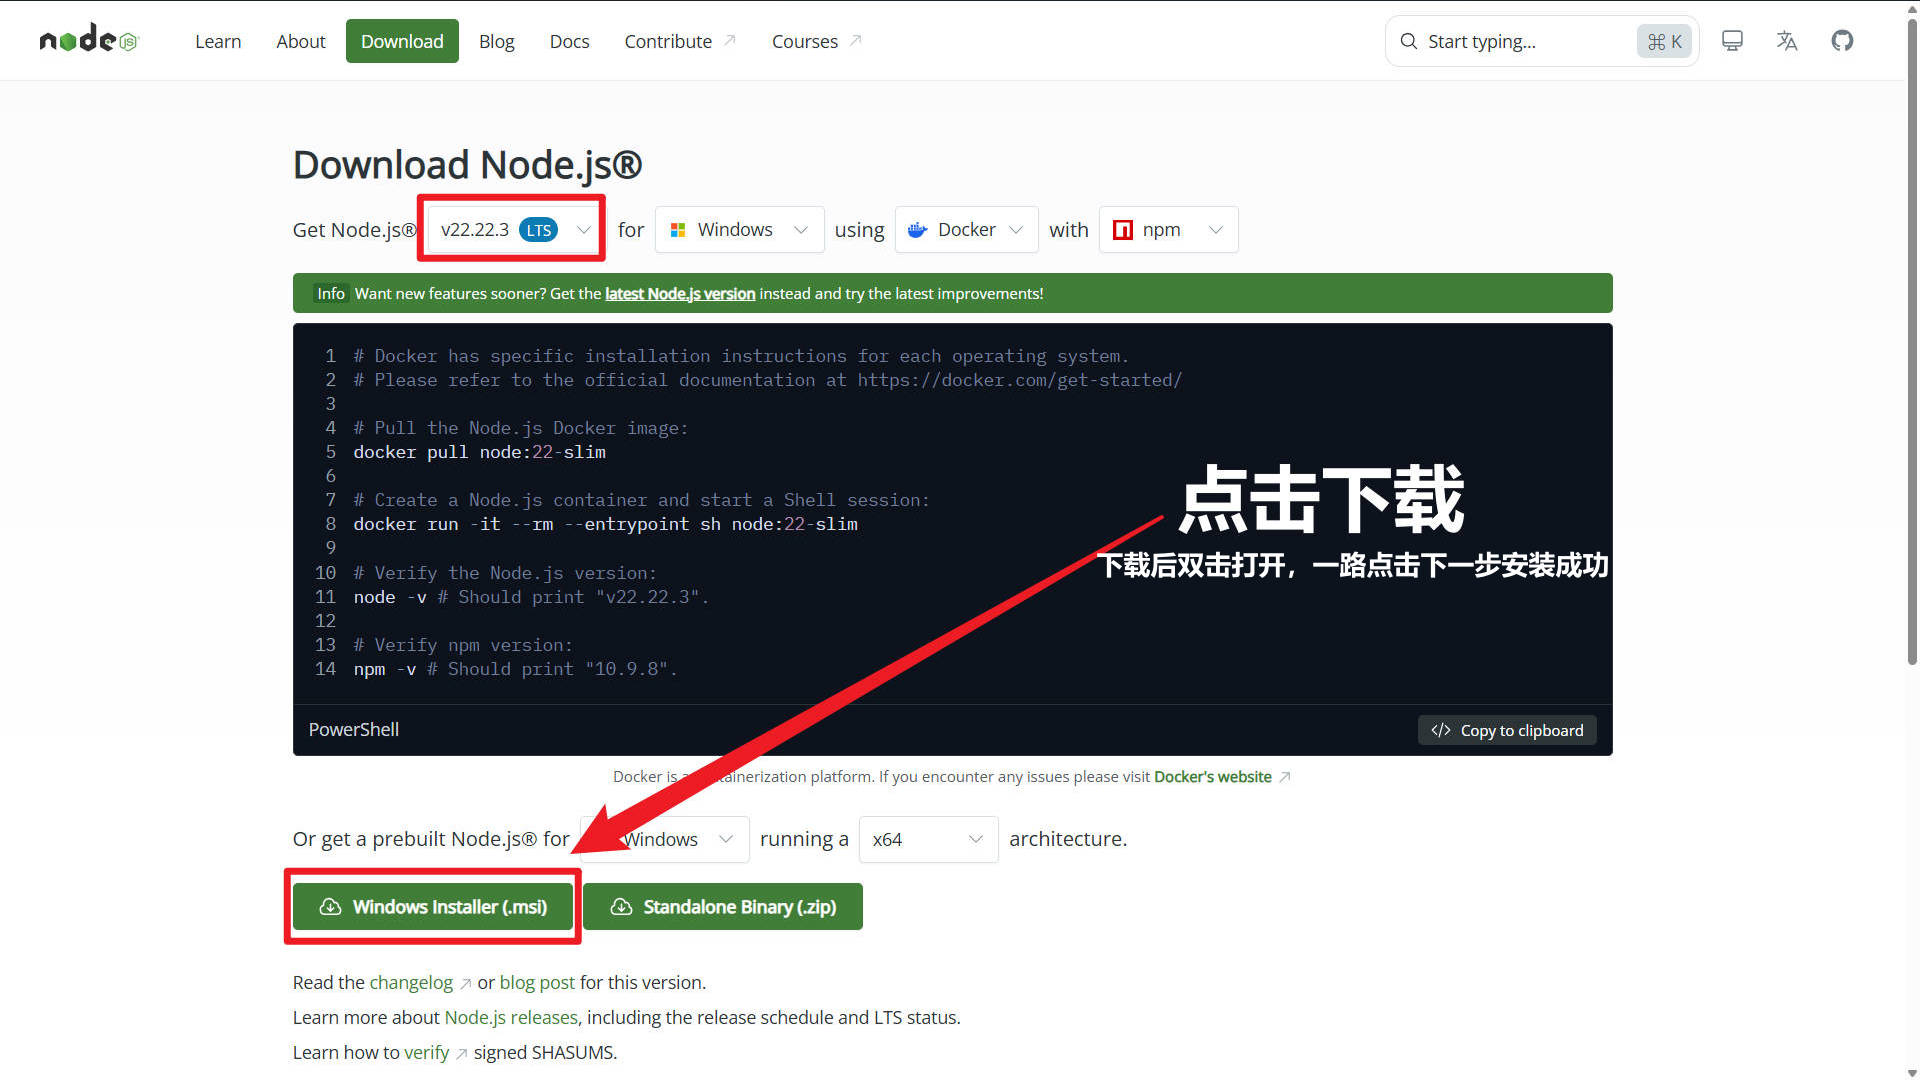This screenshot has width=1920, height=1080.
Task: Open the prebuilt Windows OS dropdown
Action: coord(665,839)
